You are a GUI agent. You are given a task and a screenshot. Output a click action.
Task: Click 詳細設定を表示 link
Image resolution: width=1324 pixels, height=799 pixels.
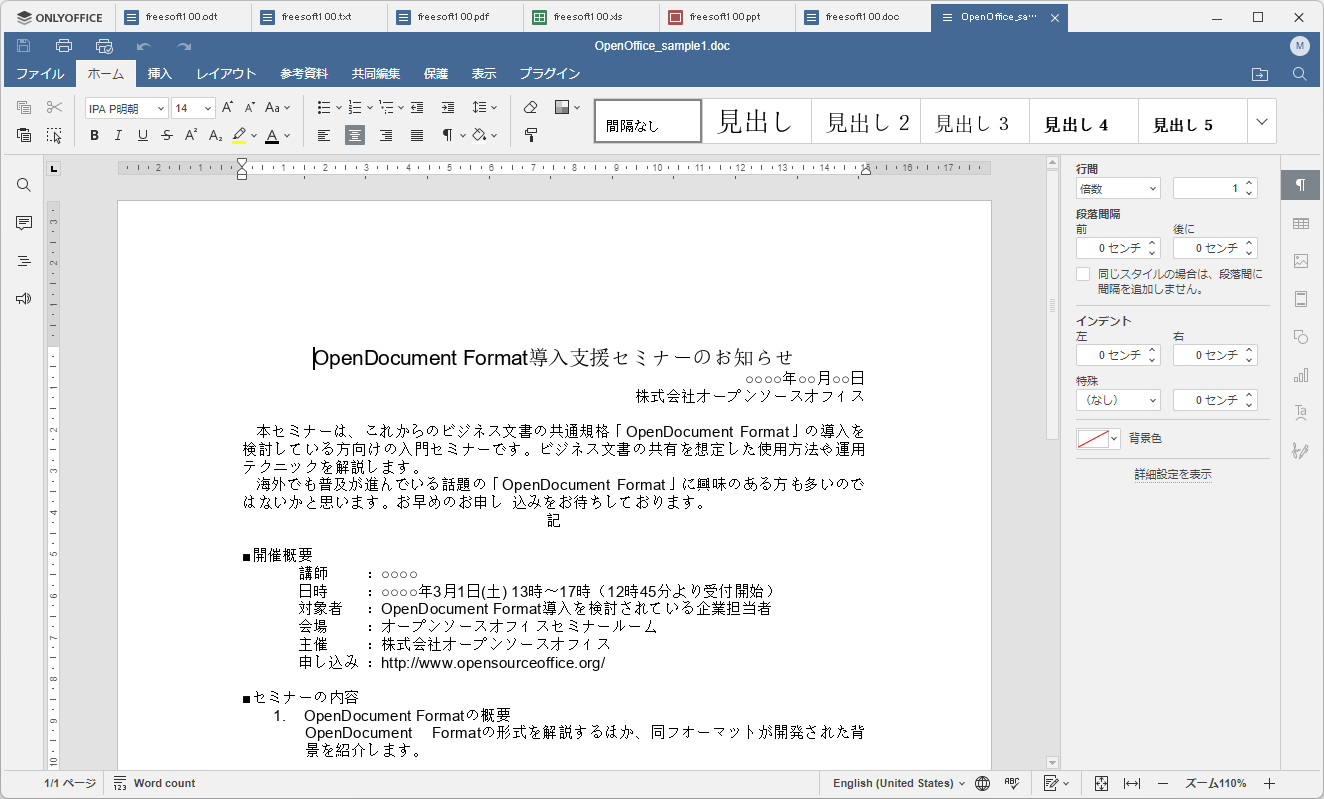click(1172, 474)
